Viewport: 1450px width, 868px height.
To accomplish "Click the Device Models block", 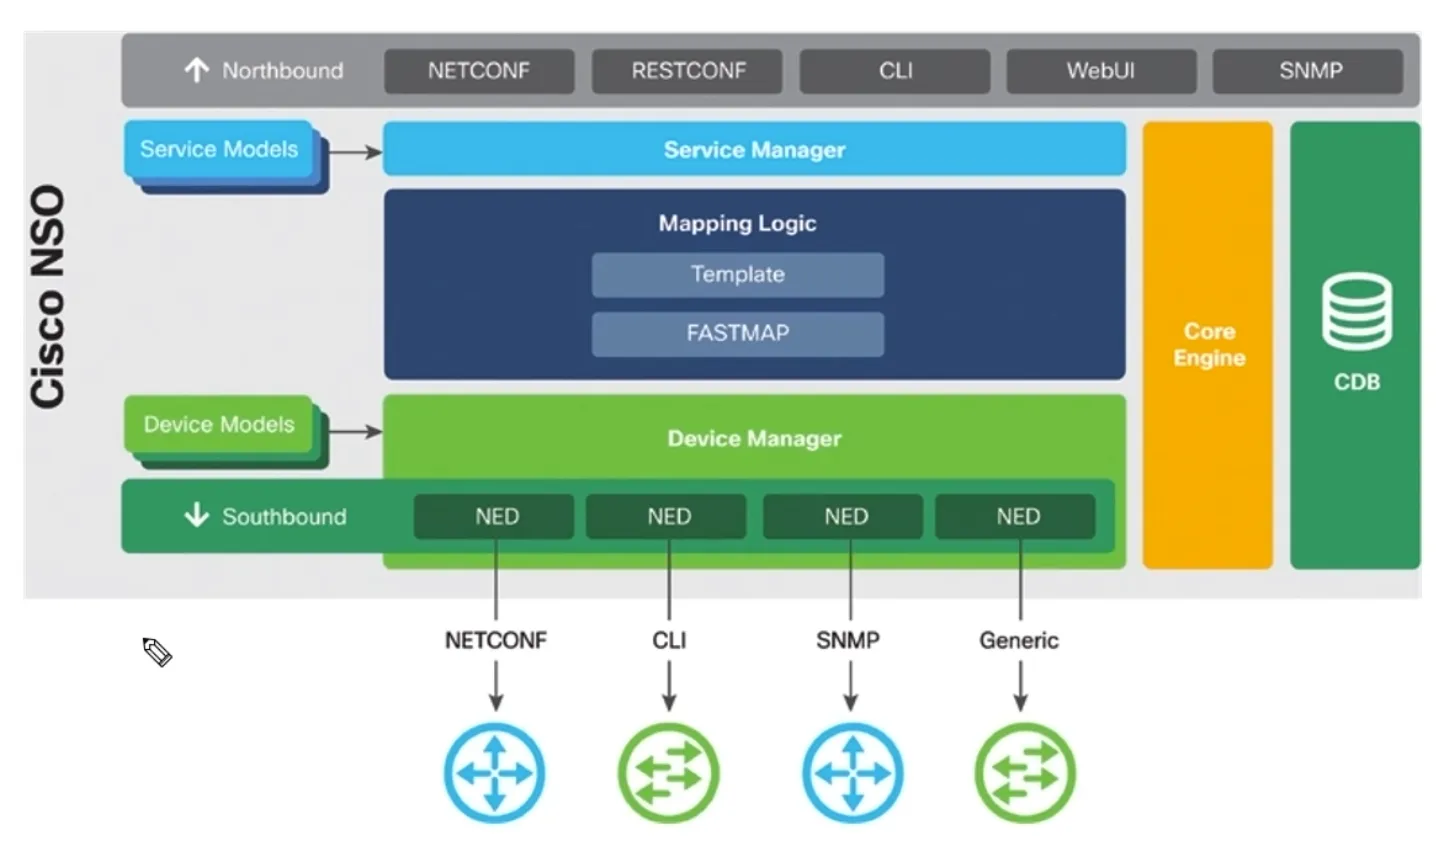I will click(x=219, y=425).
